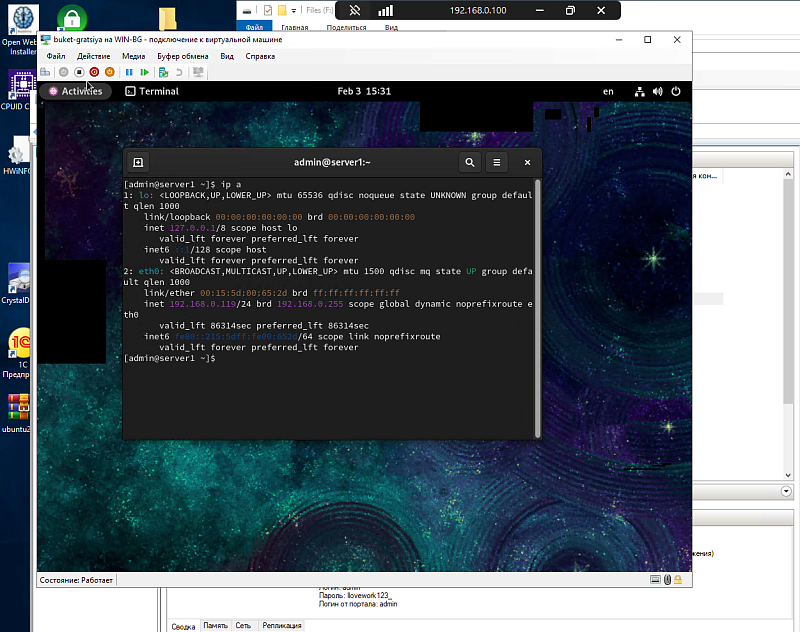The image size is (800, 632).
Task: Open the Действие menu
Action: pos(93,56)
